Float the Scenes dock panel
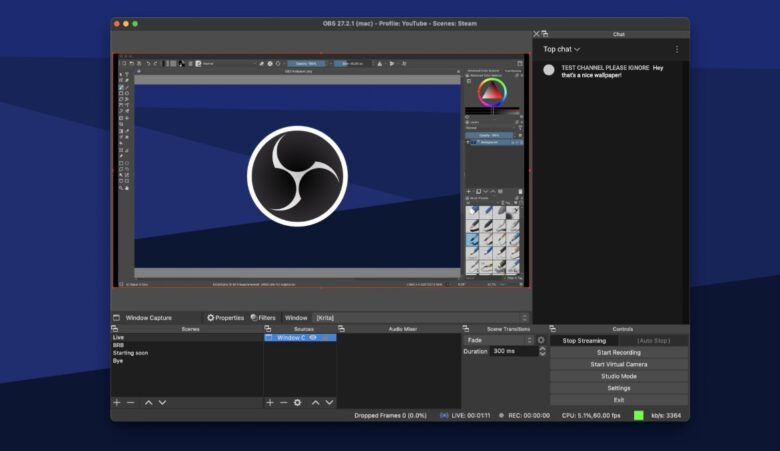This screenshot has height=451, width=780. click(x=115, y=329)
